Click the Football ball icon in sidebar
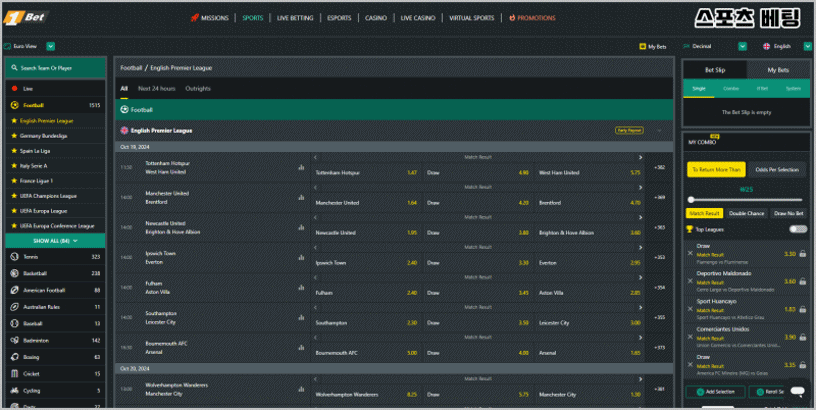Screen dimensions: 816x410 point(15,105)
